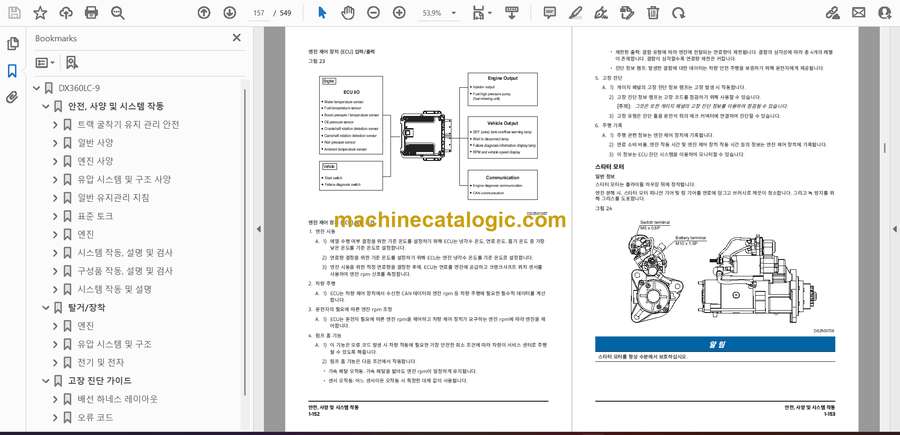Click the page number field showing 157
900x435 pixels.
point(259,13)
